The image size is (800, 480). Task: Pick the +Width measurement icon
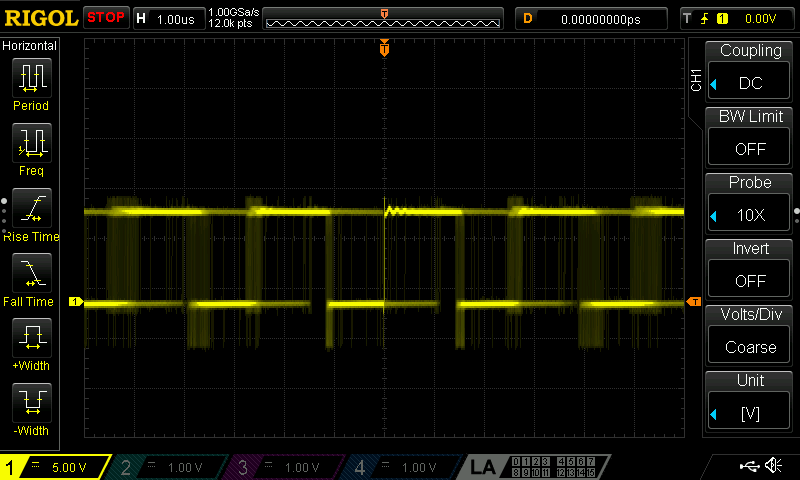coord(31,338)
